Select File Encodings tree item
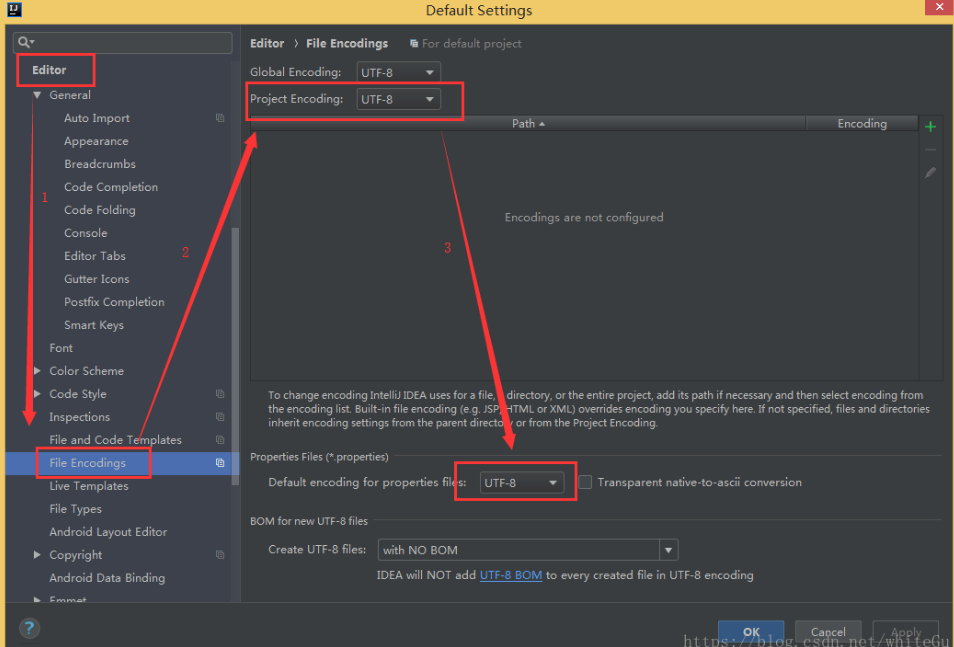Image resolution: width=954 pixels, height=647 pixels. pos(88,463)
